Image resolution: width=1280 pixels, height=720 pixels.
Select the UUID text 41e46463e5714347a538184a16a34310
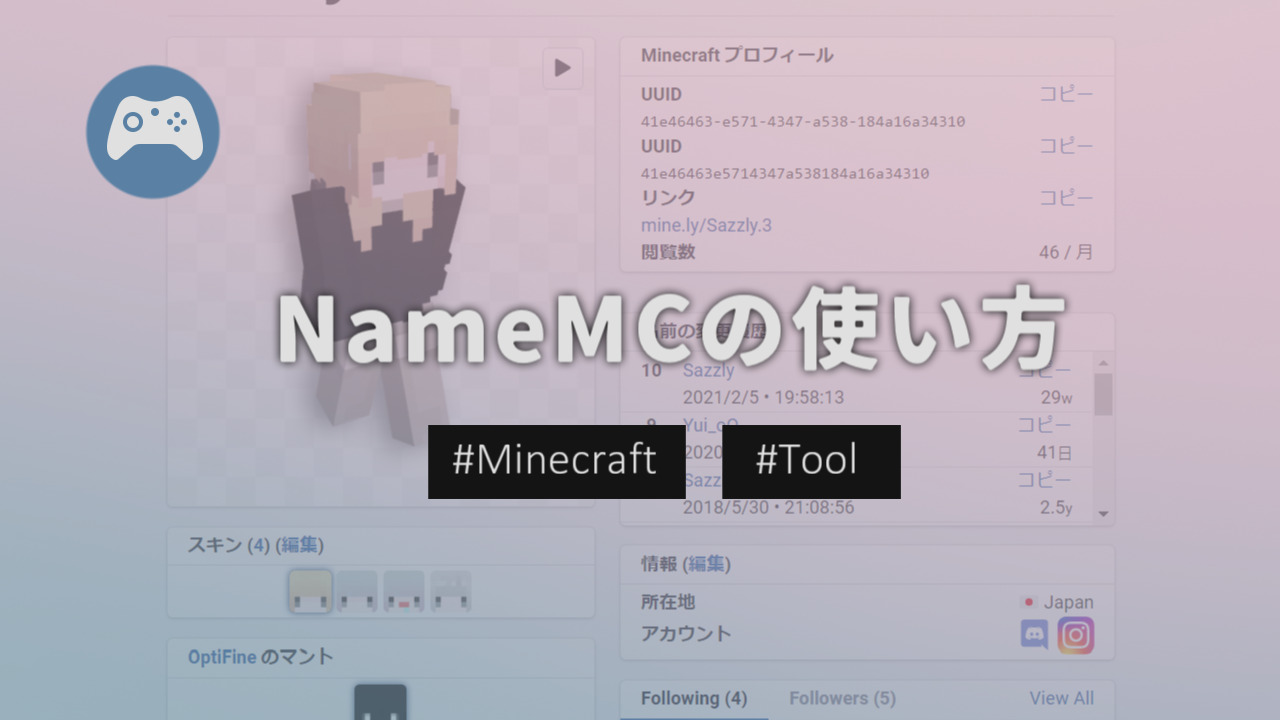pyautogui.click(x=785, y=173)
